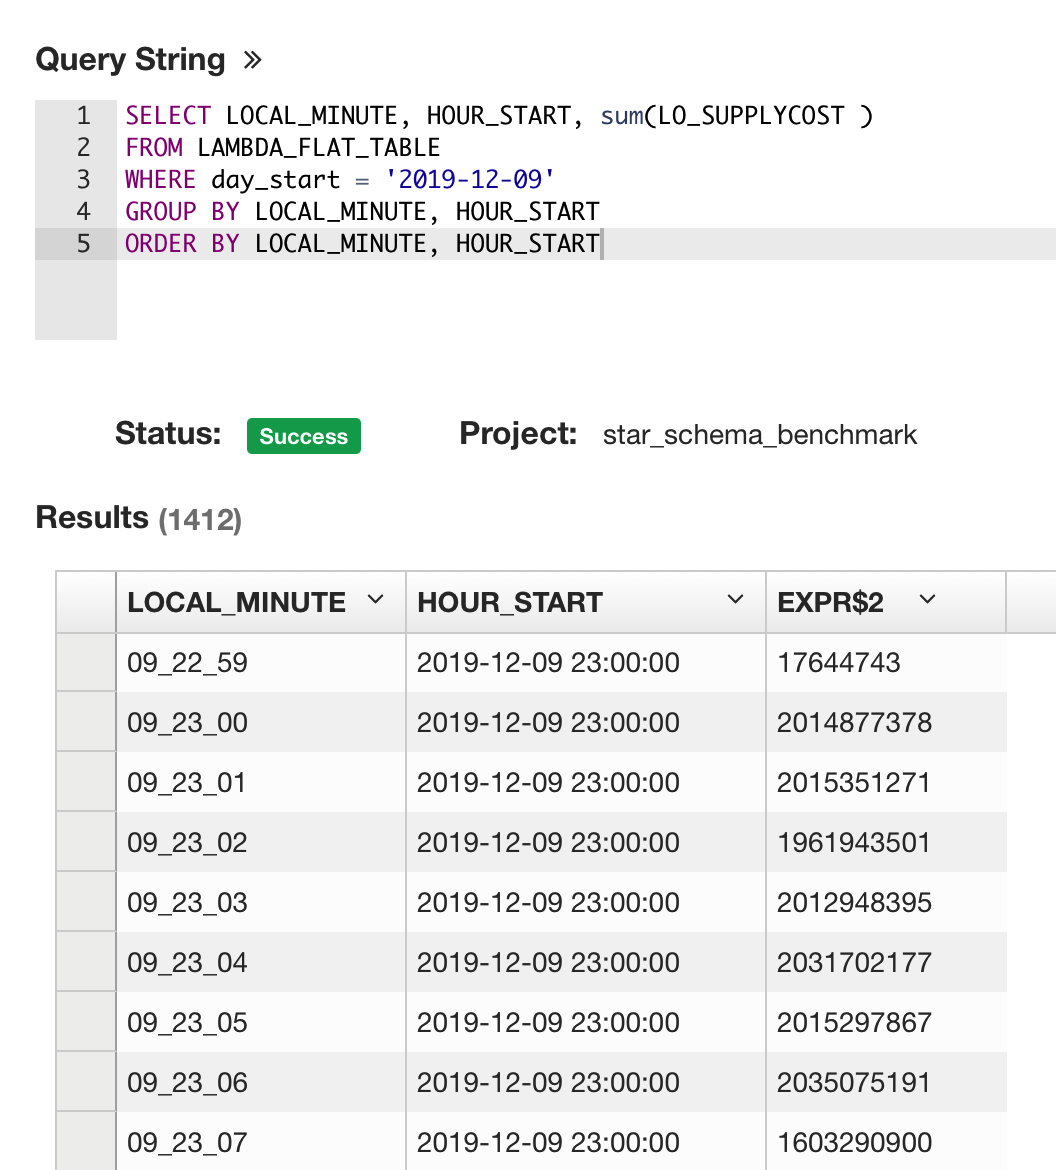1056x1170 pixels.
Task: Click the 09_22_59 cell in results
Action: tap(187, 662)
